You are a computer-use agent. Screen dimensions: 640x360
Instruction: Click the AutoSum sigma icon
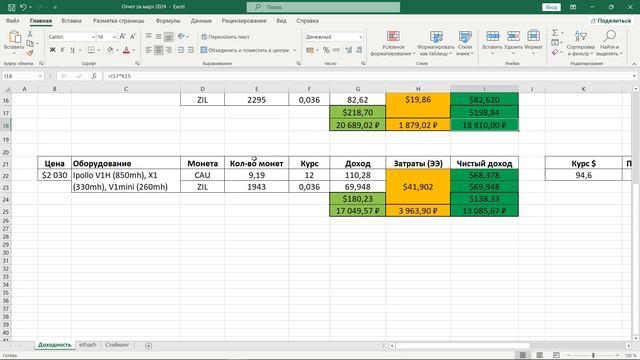point(555,33)
